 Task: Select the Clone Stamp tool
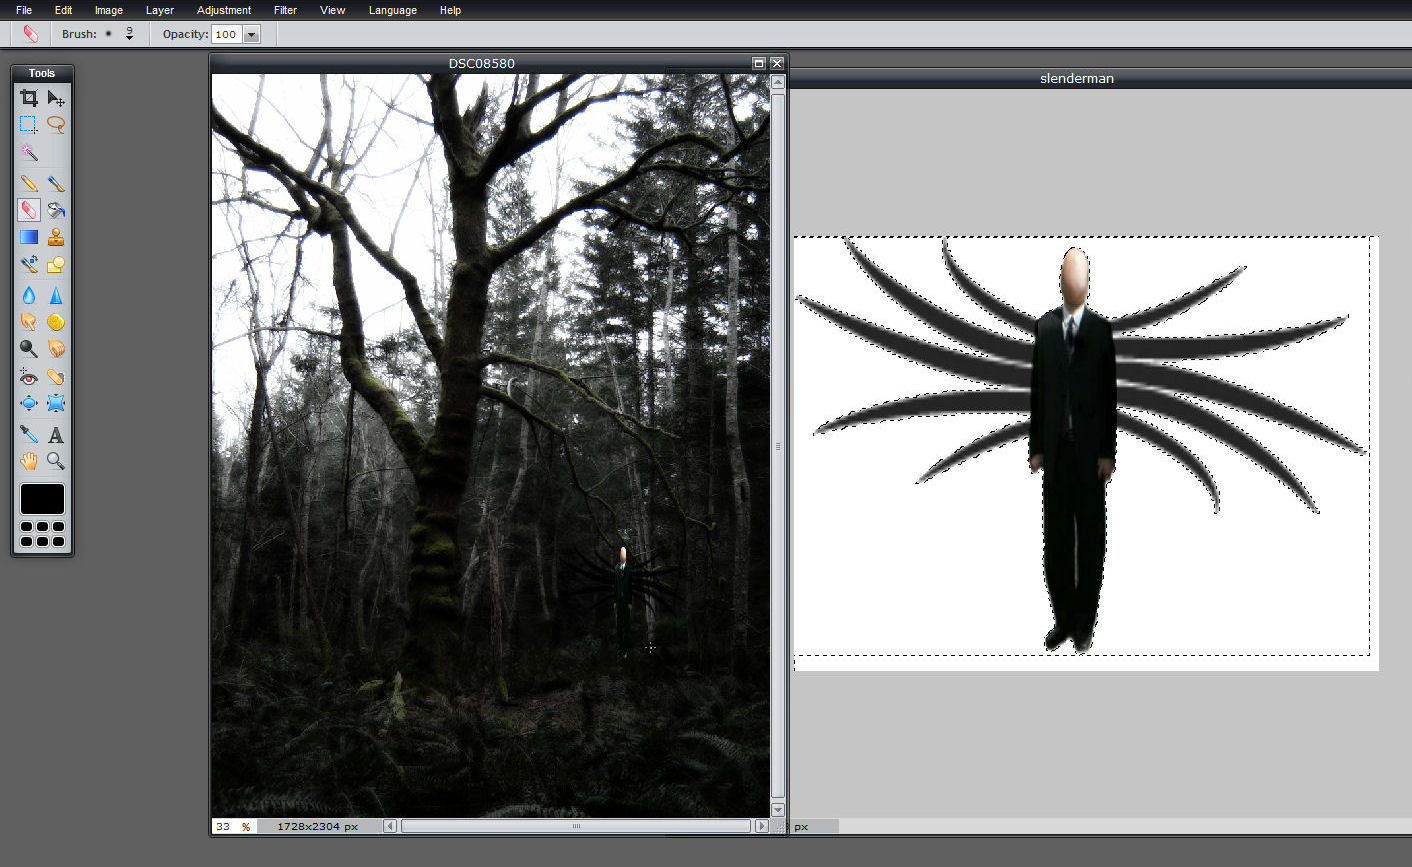pyautogui.click(x=56, y=237)
